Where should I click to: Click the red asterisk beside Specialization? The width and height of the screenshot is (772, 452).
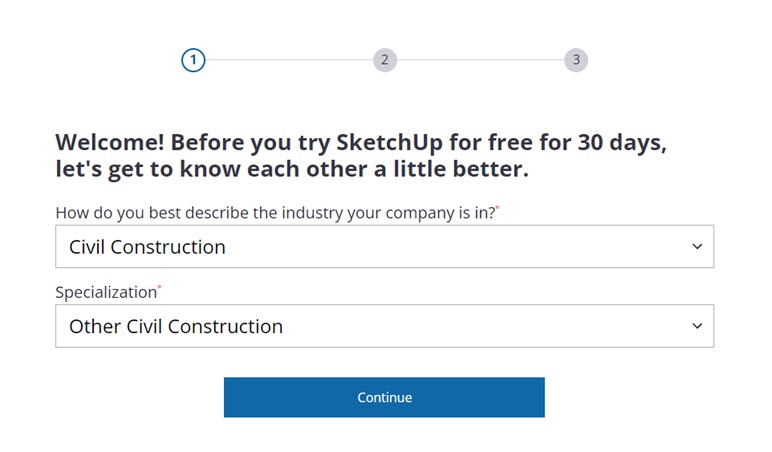[160, 288]
